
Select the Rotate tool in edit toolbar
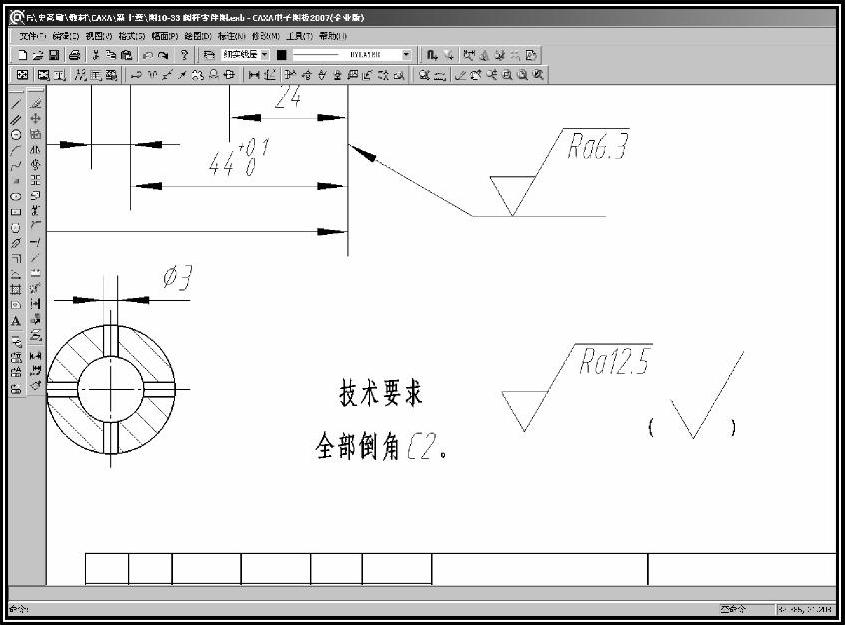[36, 164]
